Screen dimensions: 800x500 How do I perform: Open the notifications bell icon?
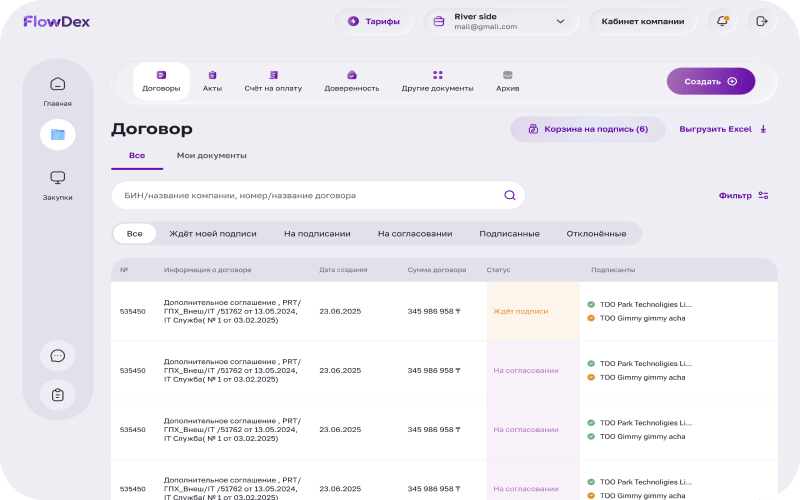tap(722, 21)
